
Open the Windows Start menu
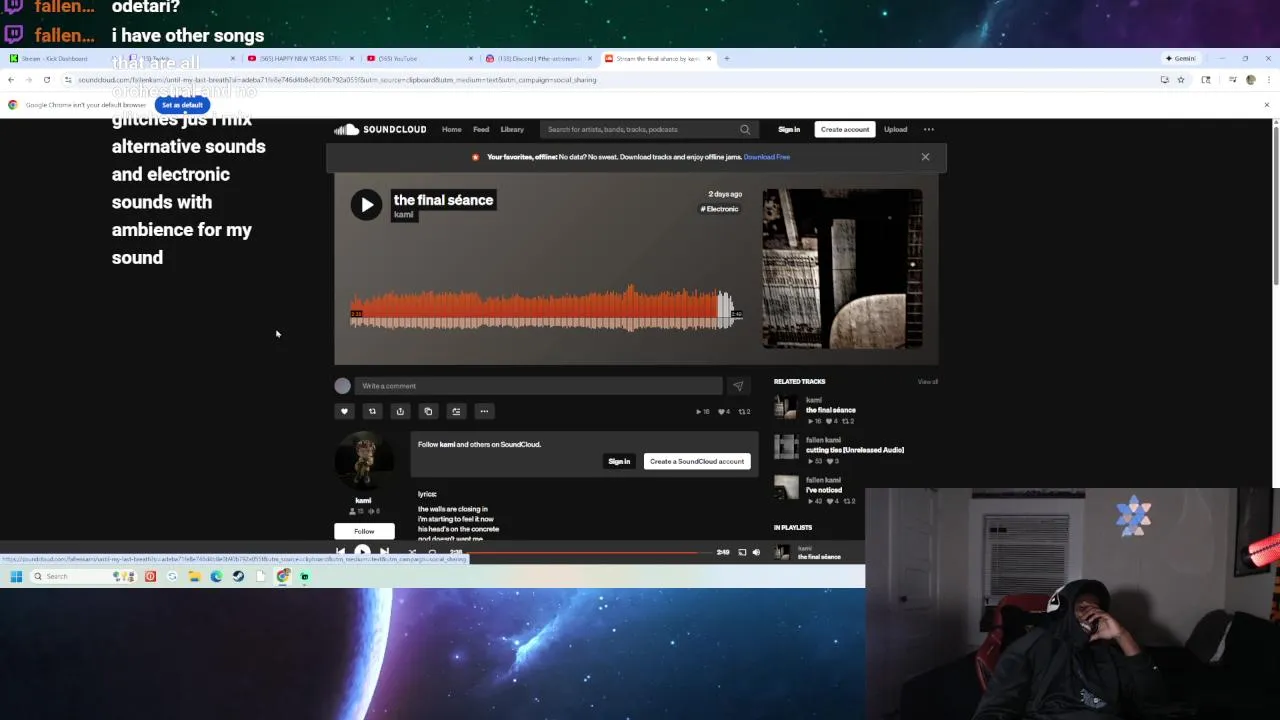pos(16,576)
